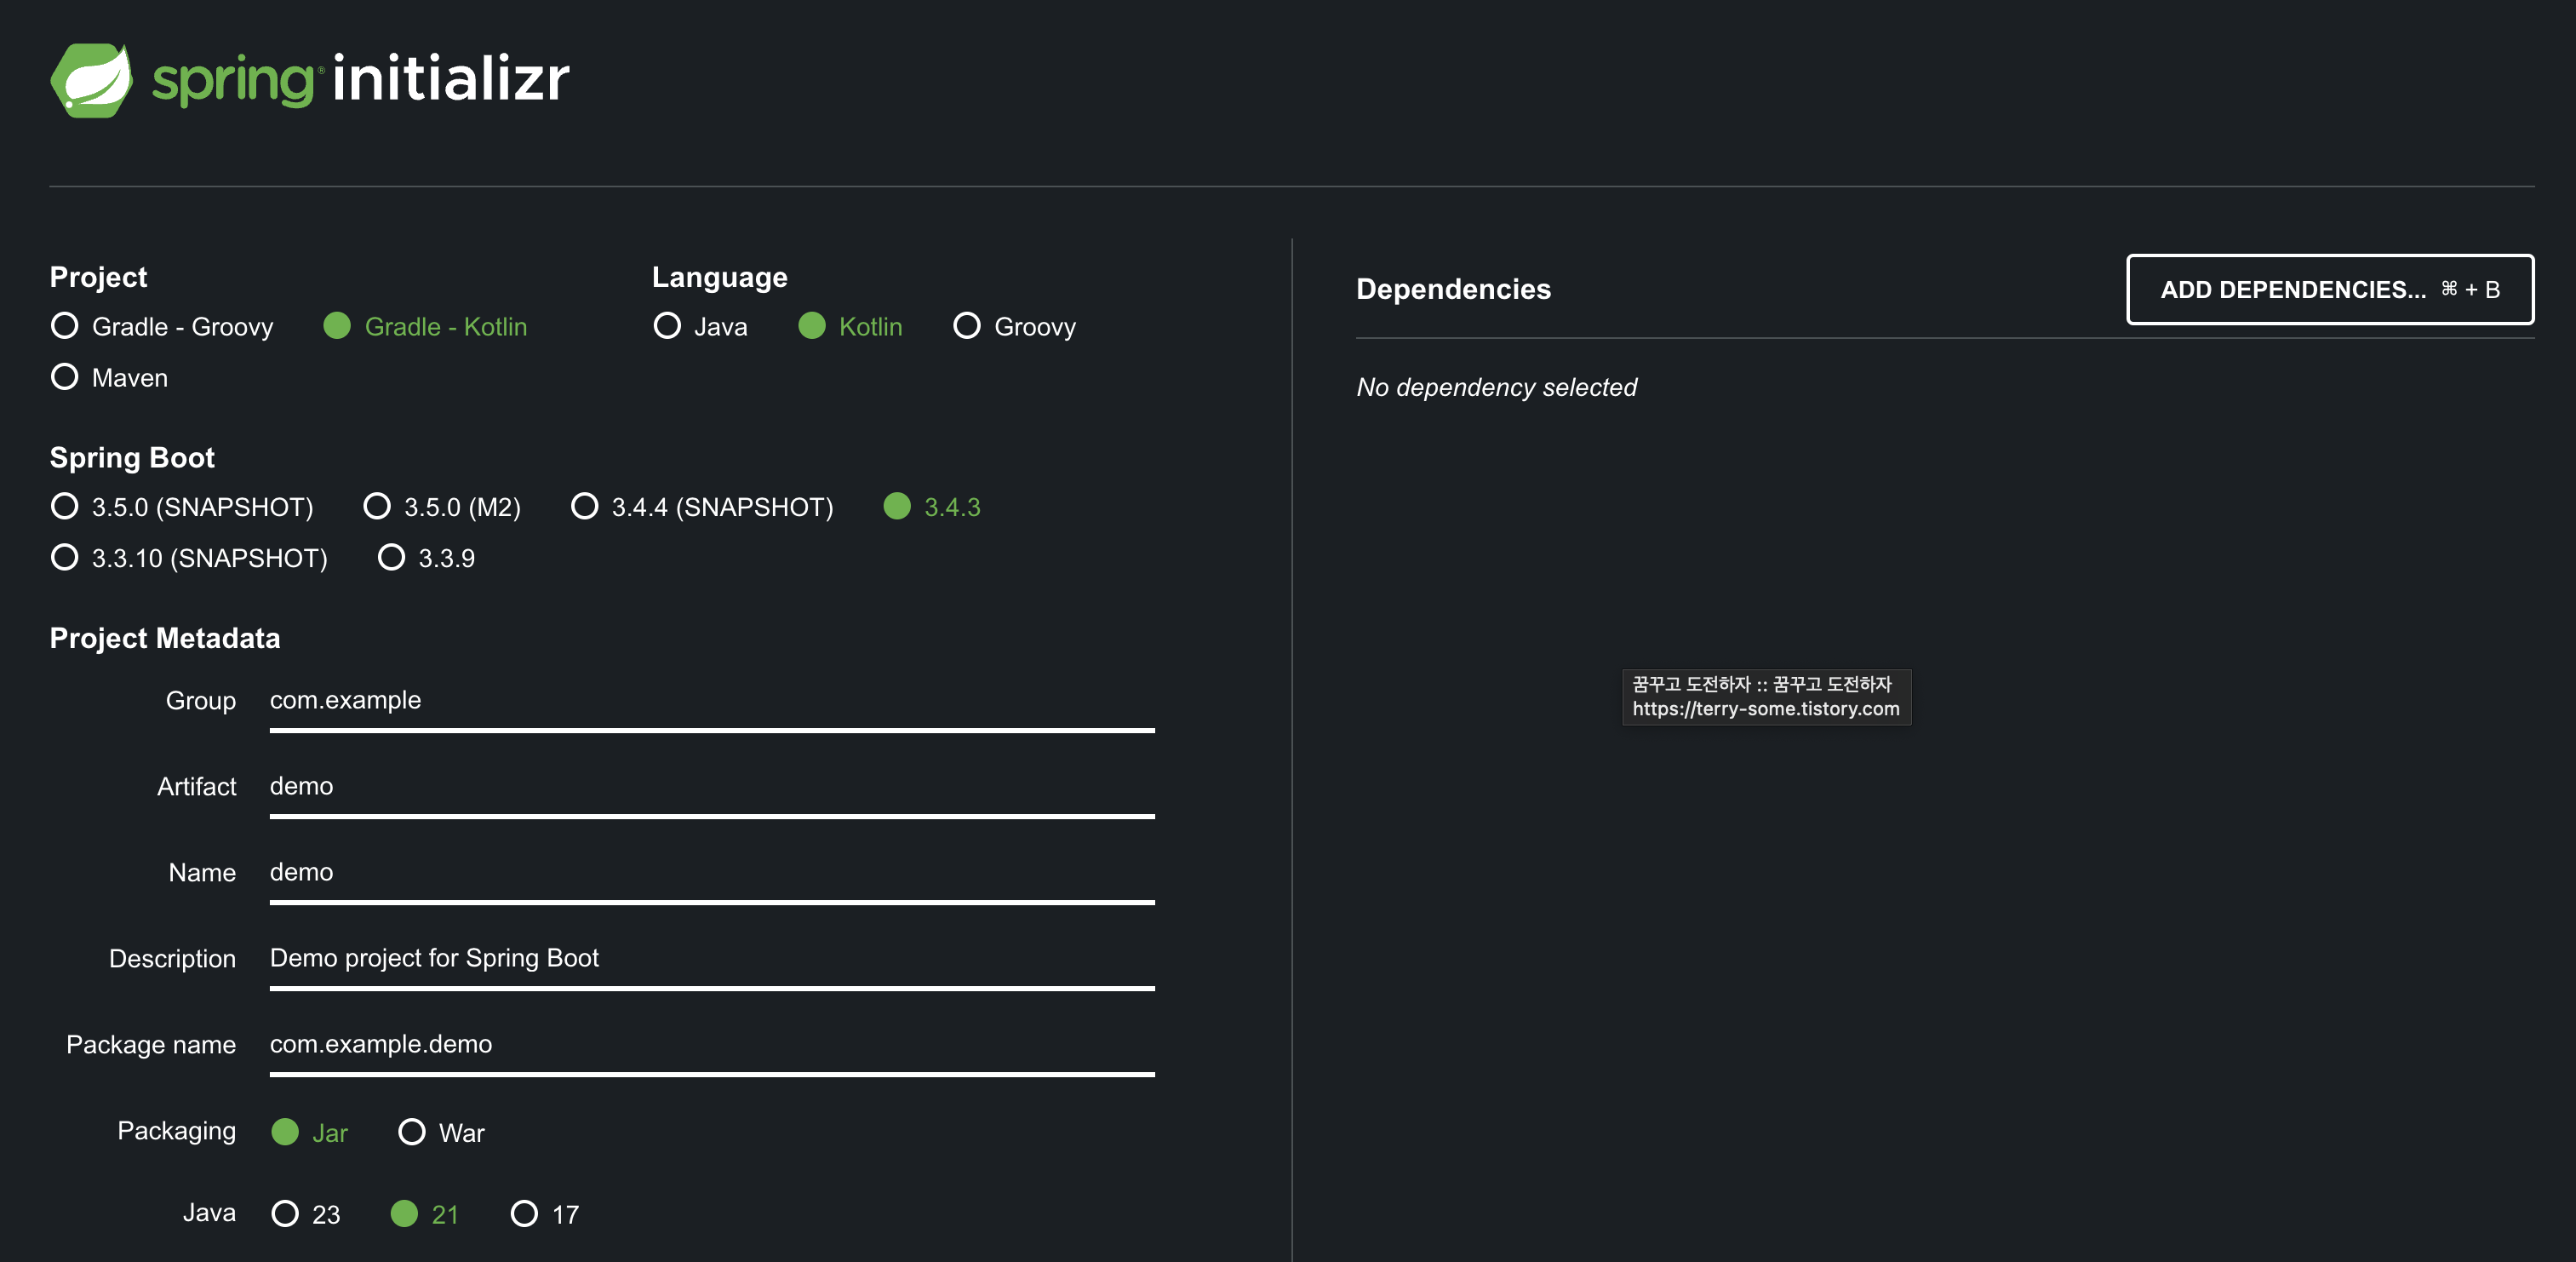Pick Spring Boot 3.5.0 (M2)
This screenshot has height=1262, width=2576.
377,507
